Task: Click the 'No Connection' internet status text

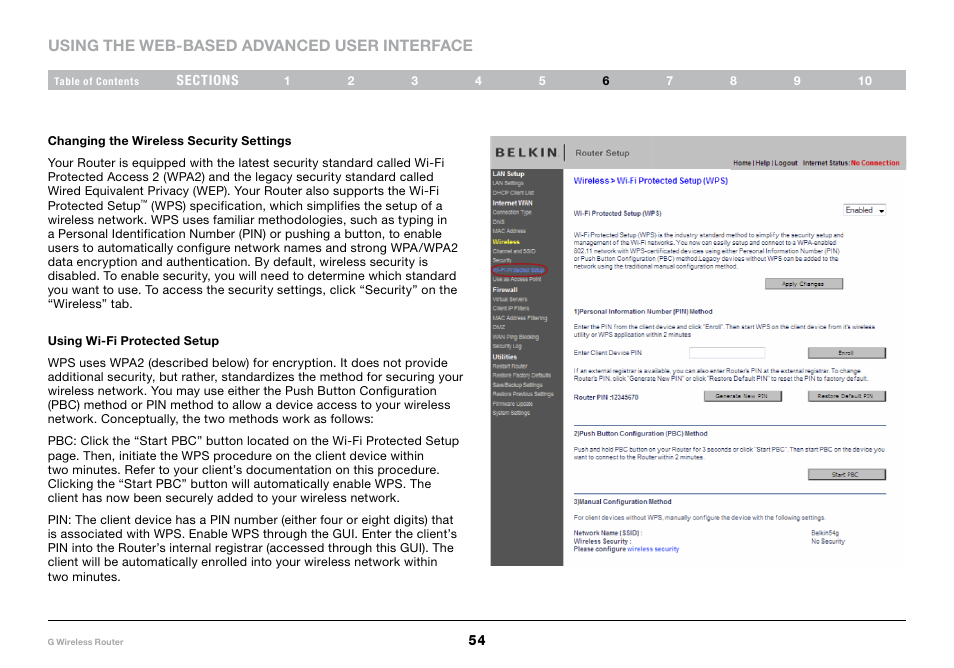Action: 875,163
